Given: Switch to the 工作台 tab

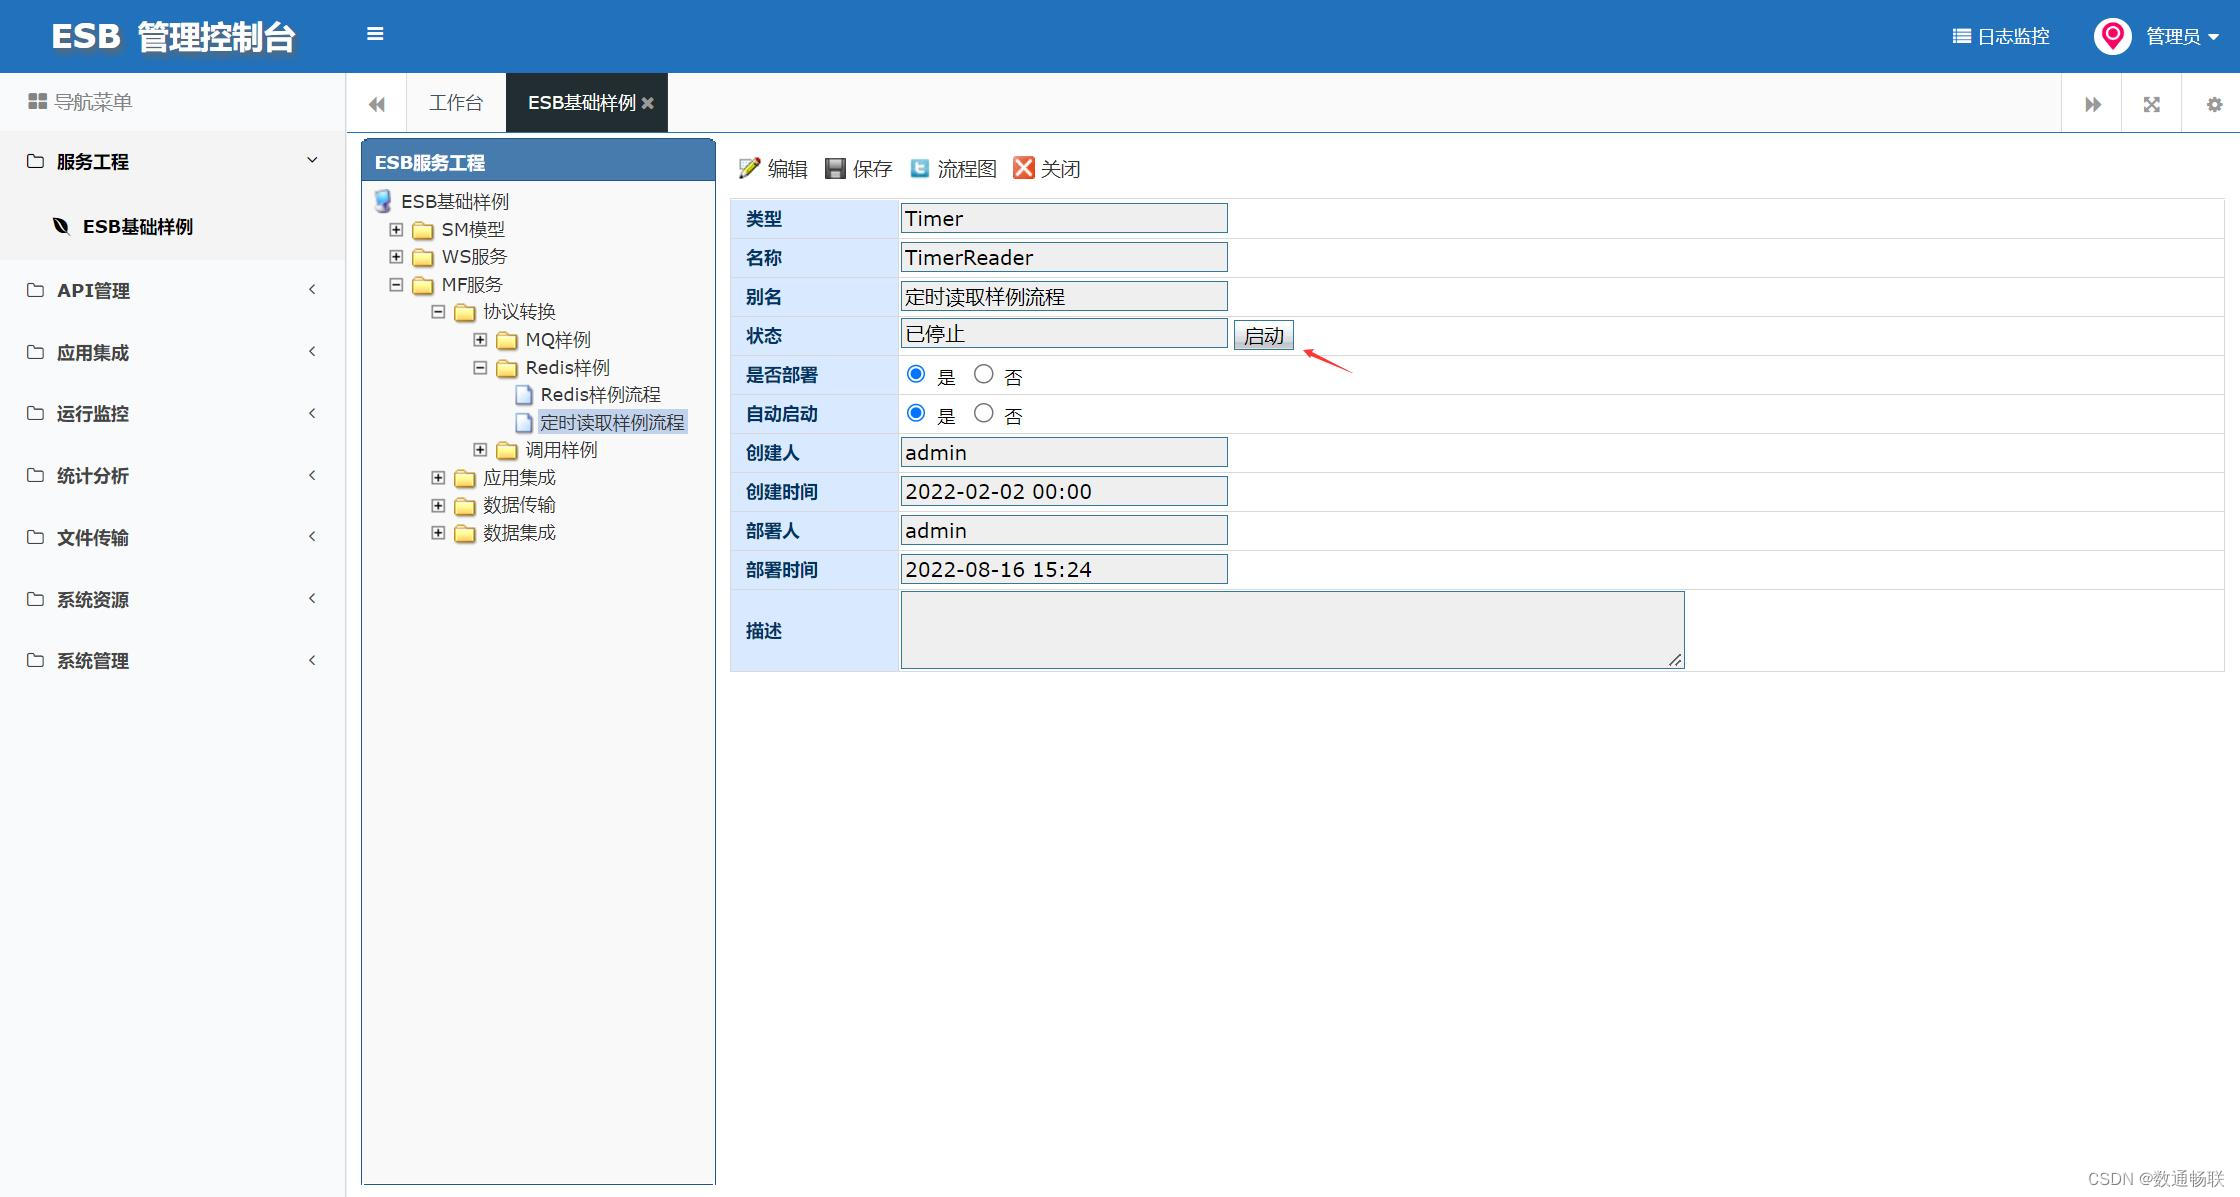Looking at the screenshot, I should 456,103.
